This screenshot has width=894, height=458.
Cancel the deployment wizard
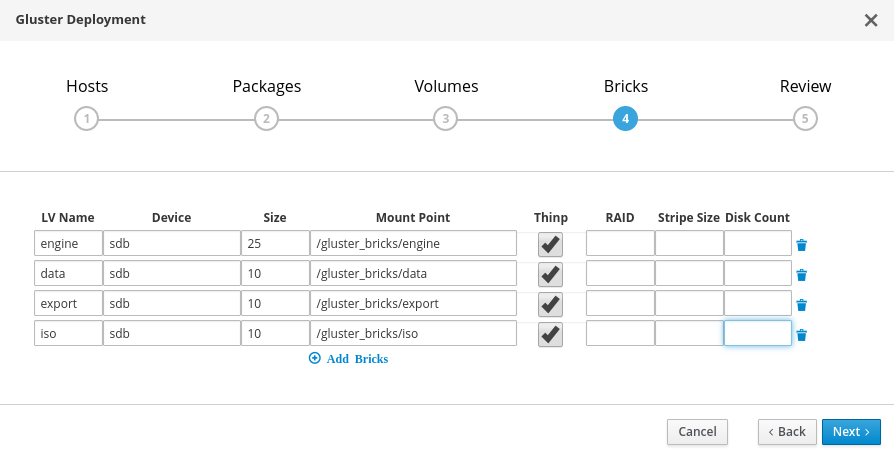pos(697,431)
